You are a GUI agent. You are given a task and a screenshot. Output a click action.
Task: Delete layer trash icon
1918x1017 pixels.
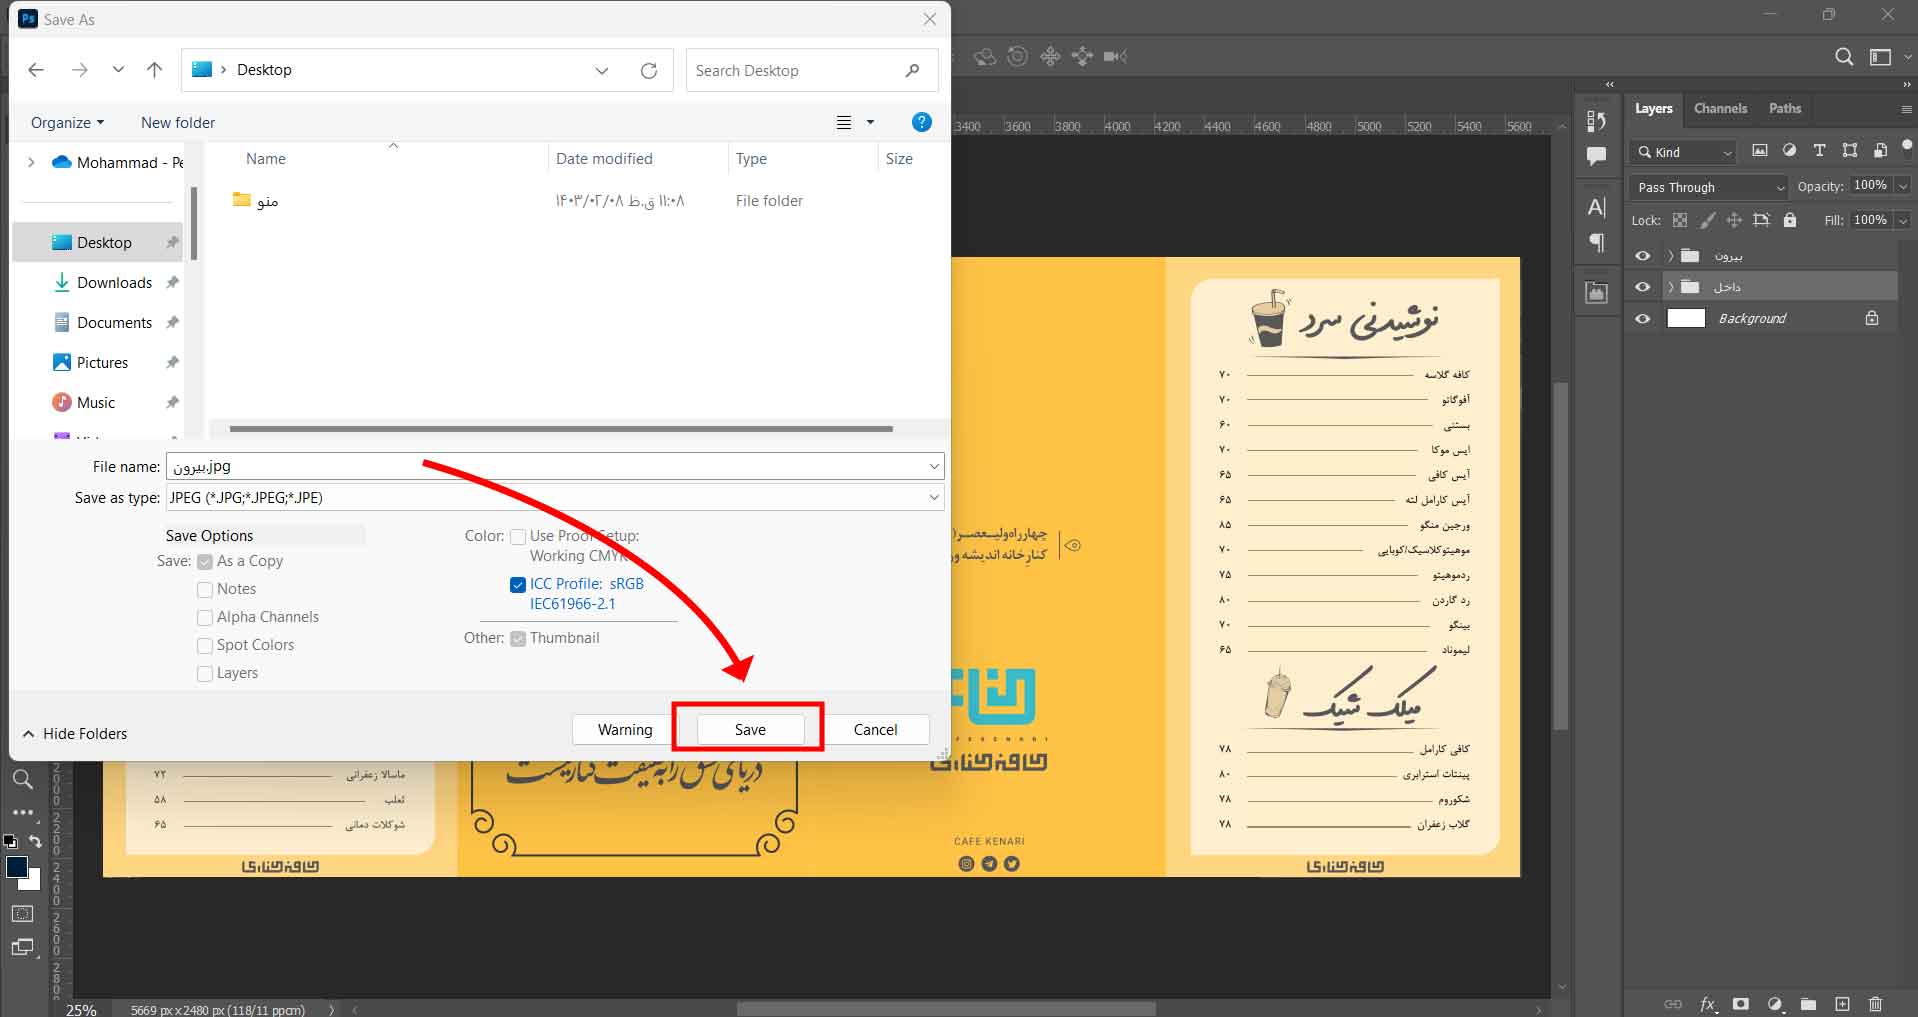1875,1004
